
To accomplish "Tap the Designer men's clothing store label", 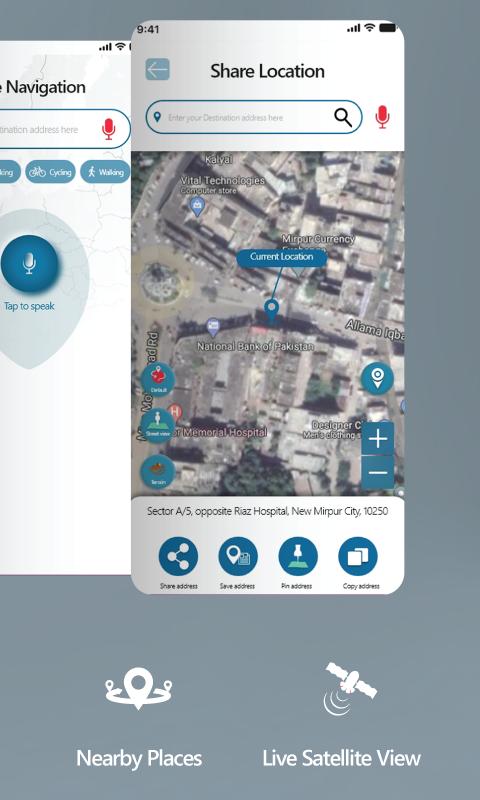I will coord(335,430).
